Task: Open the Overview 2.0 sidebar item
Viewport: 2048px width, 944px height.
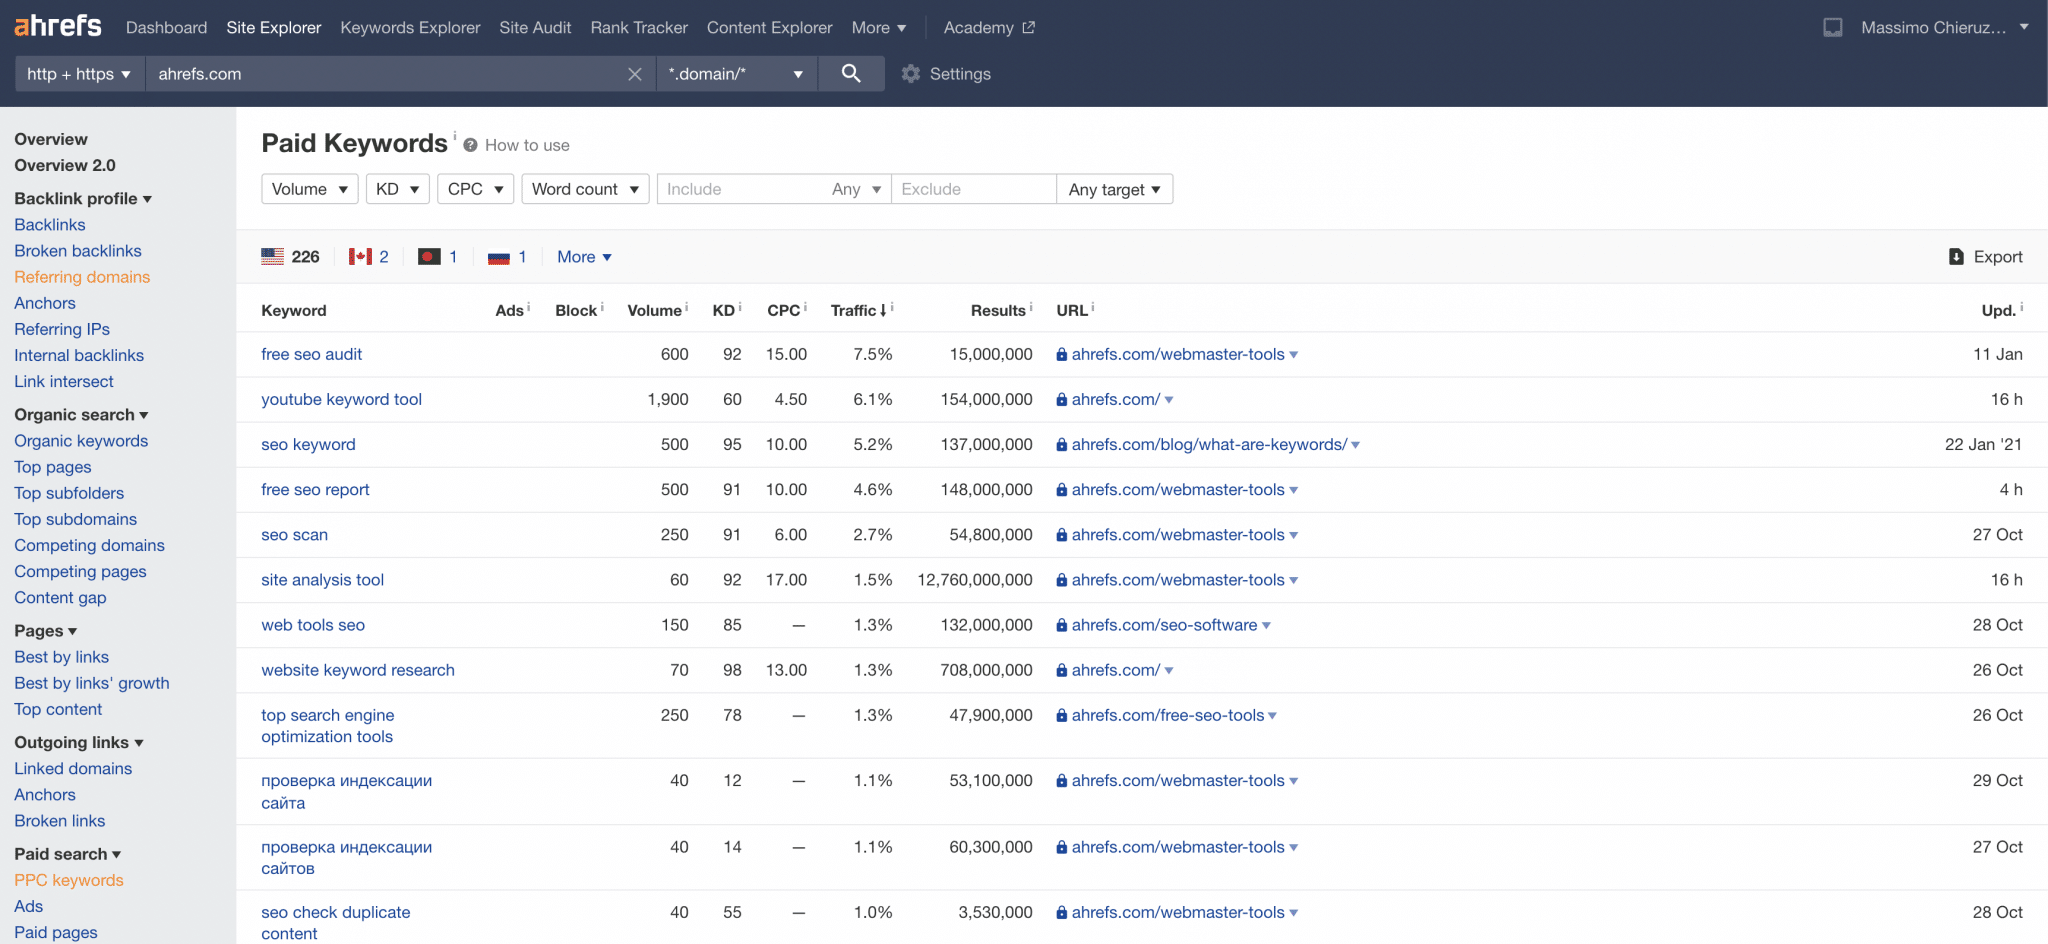Action: tap(65, 165)
